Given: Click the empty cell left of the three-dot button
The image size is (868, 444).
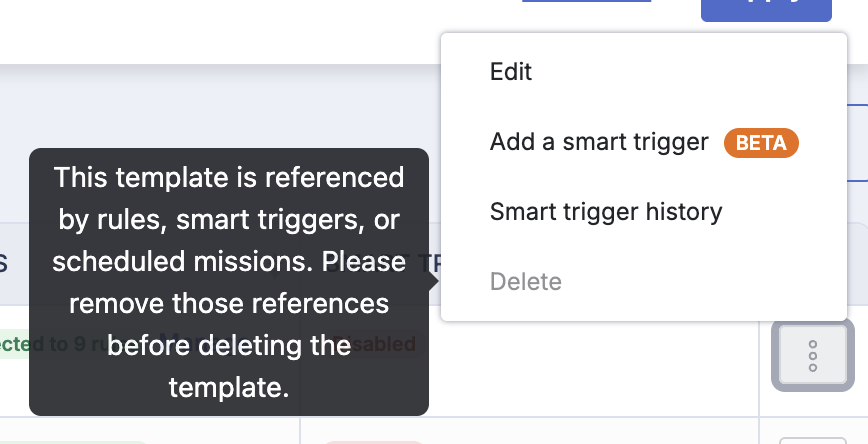Looking at the screenshot, I should pyautogui.click(x=529, y=360).
